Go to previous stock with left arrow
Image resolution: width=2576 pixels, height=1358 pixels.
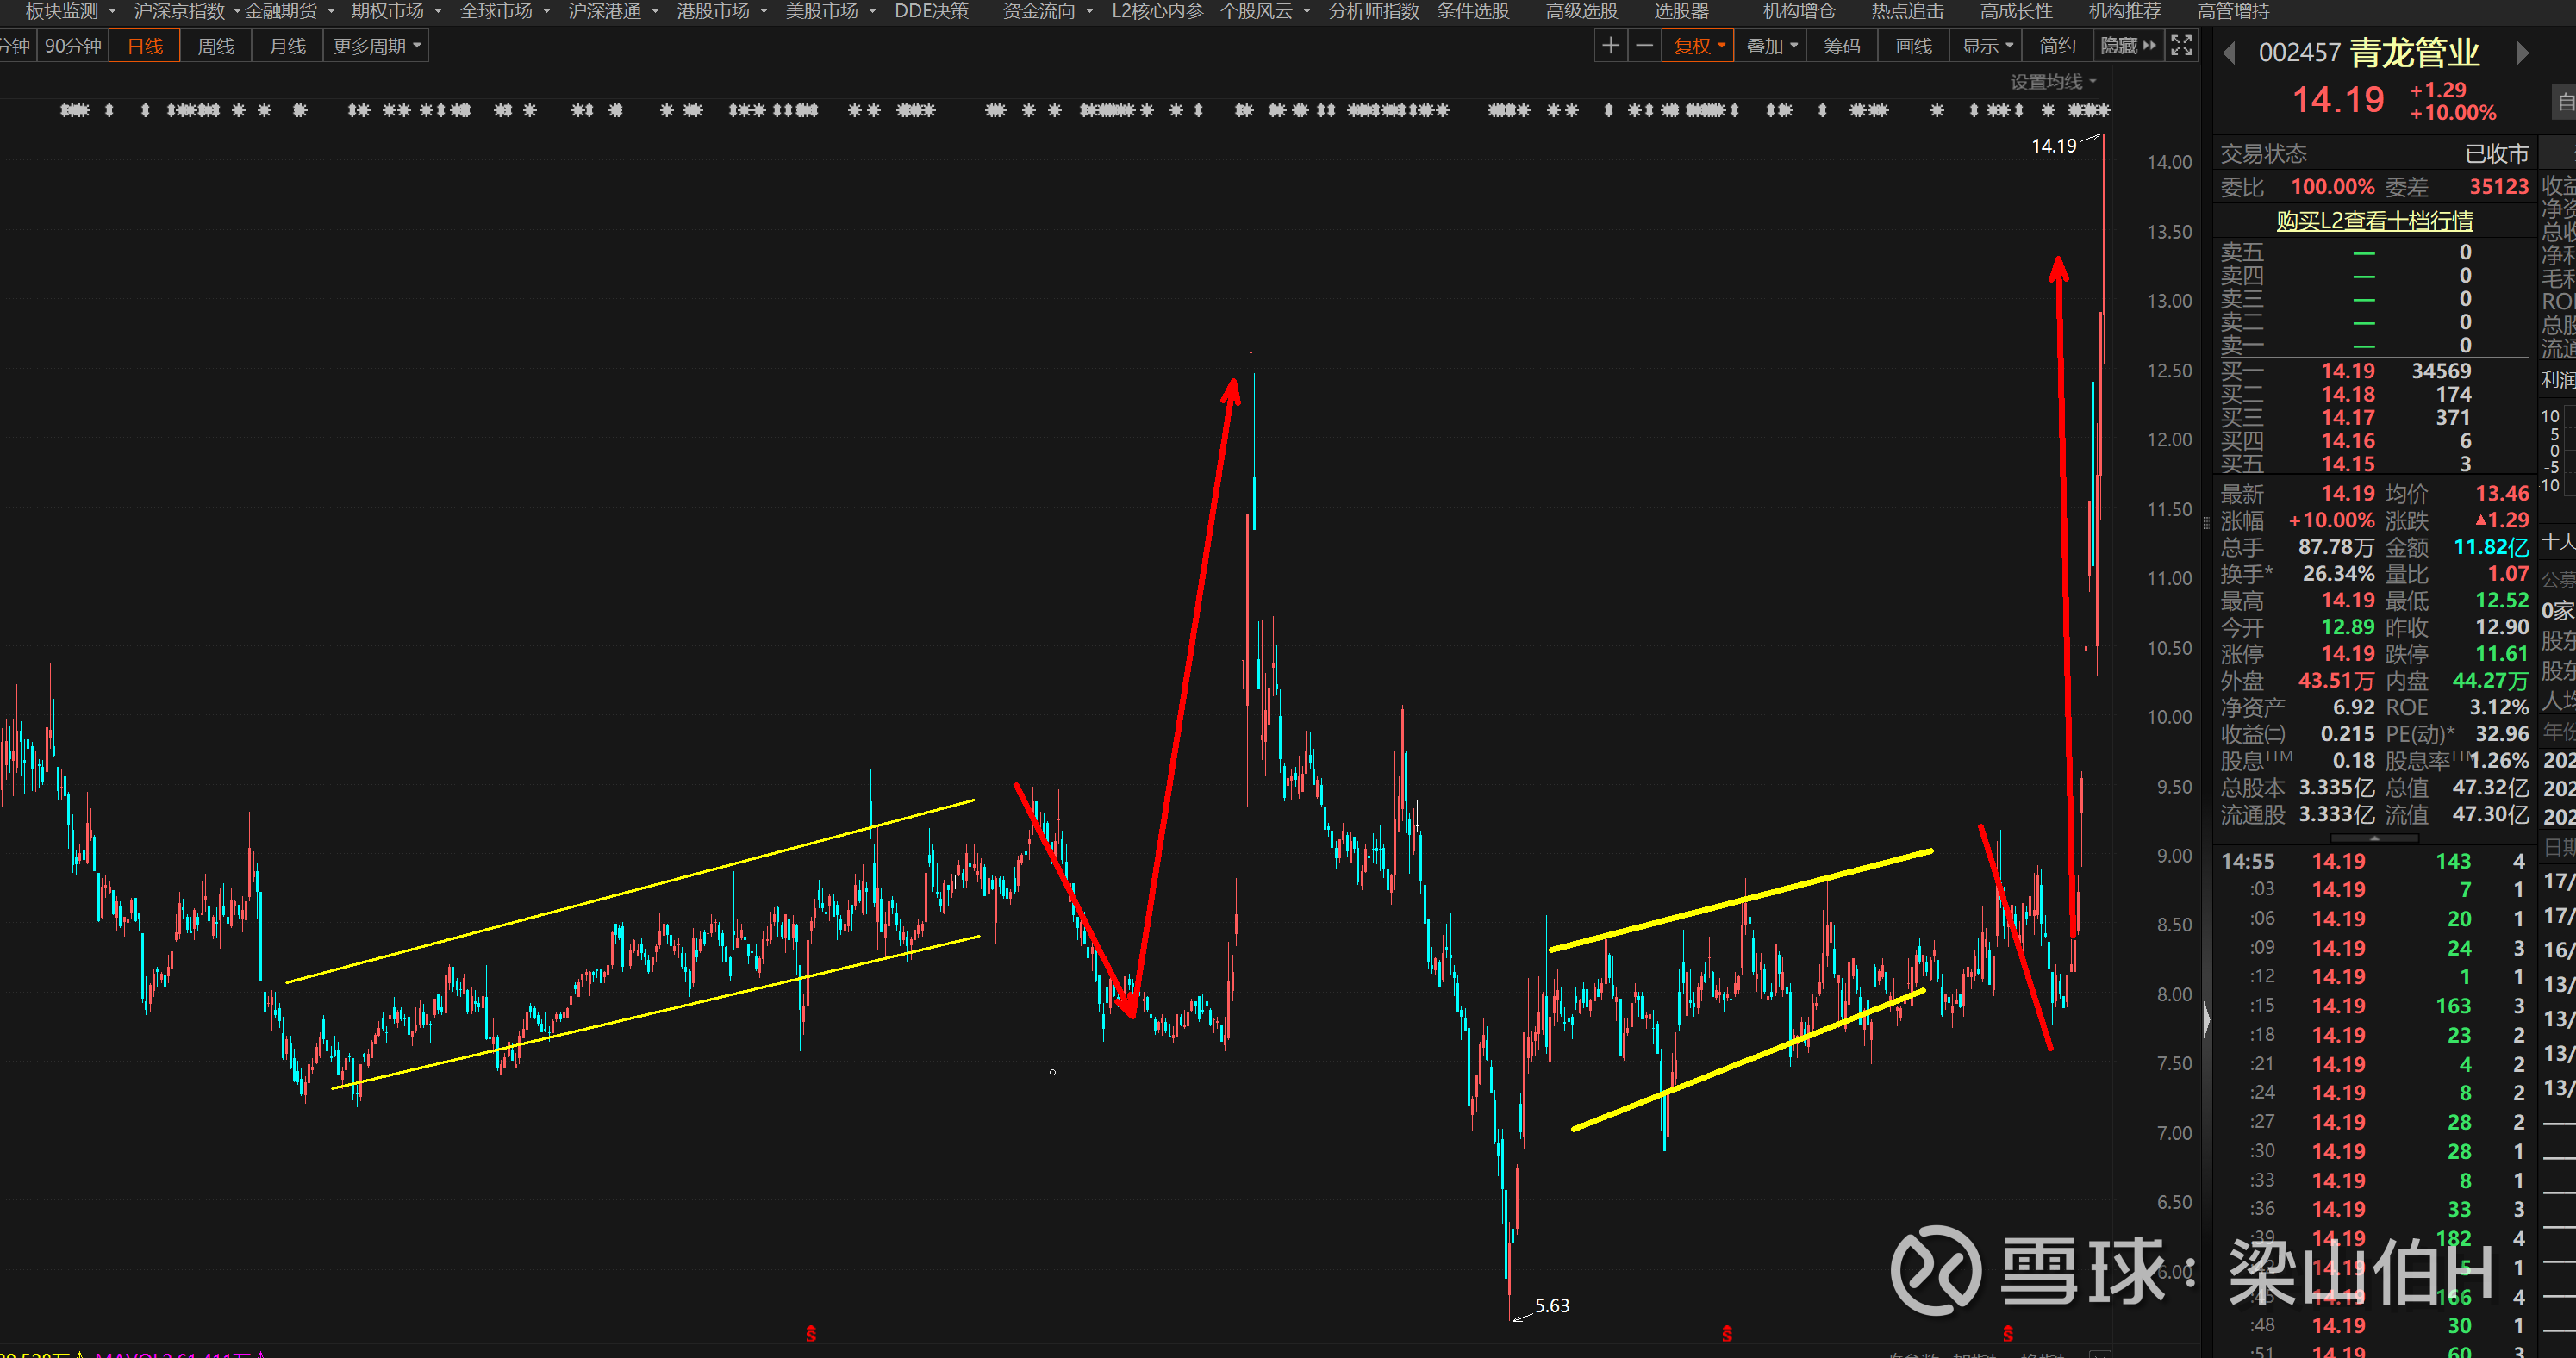[2229, 53]
